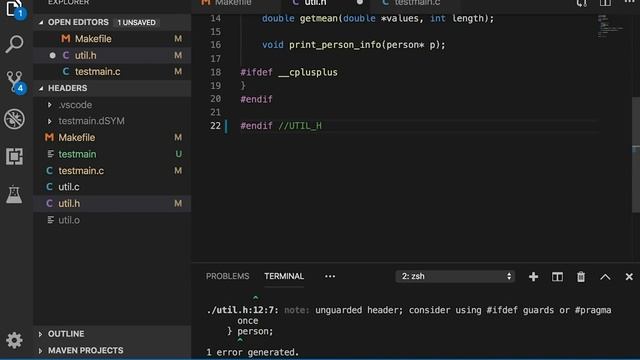Add a new terminal with plus icon

(x=533, y=277)
